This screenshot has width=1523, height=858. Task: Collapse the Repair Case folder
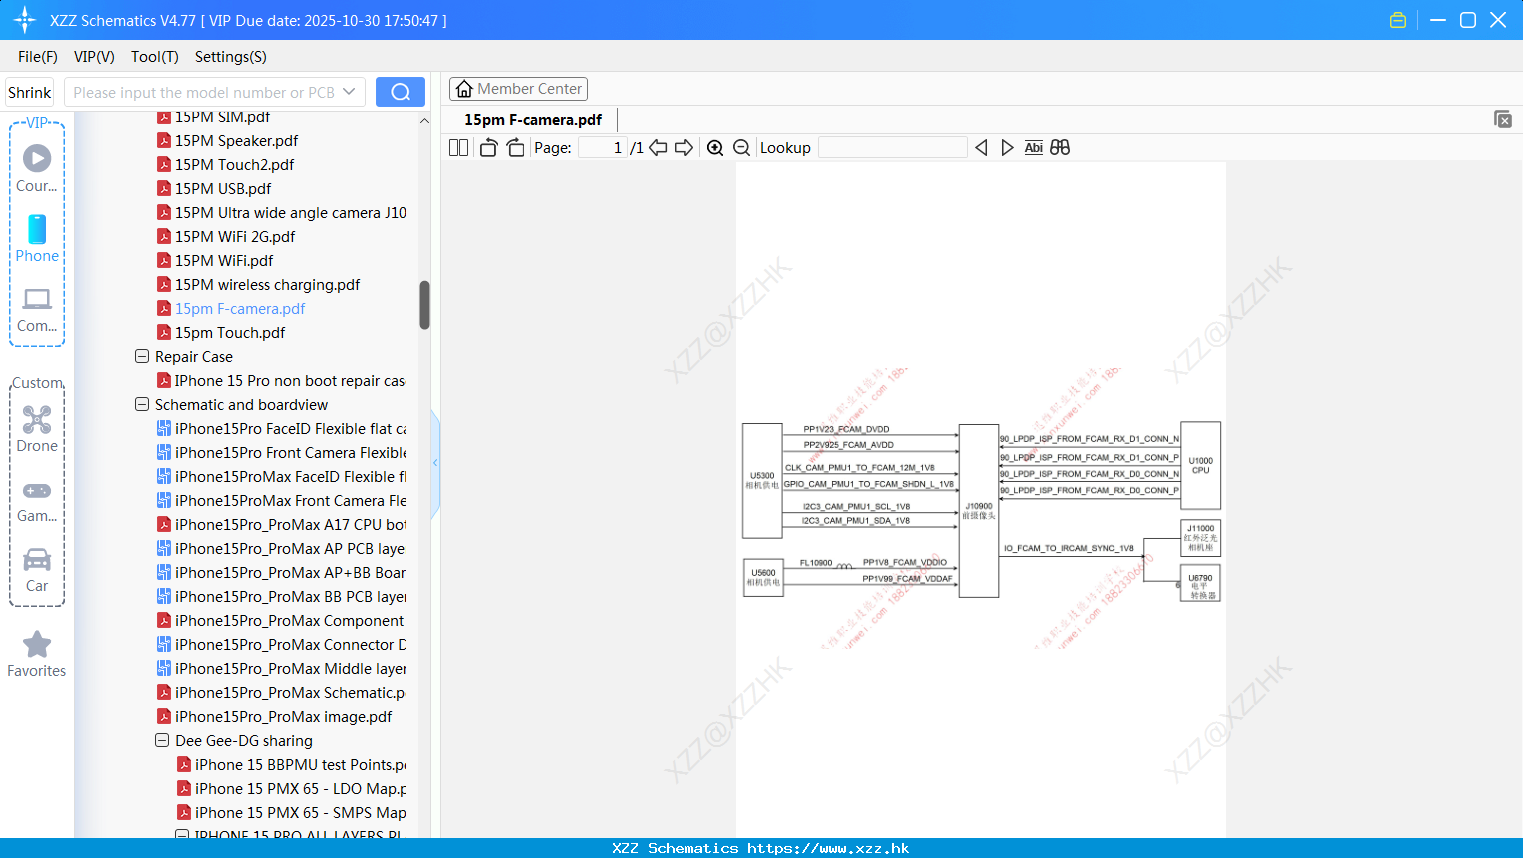[x=142, y=356]
